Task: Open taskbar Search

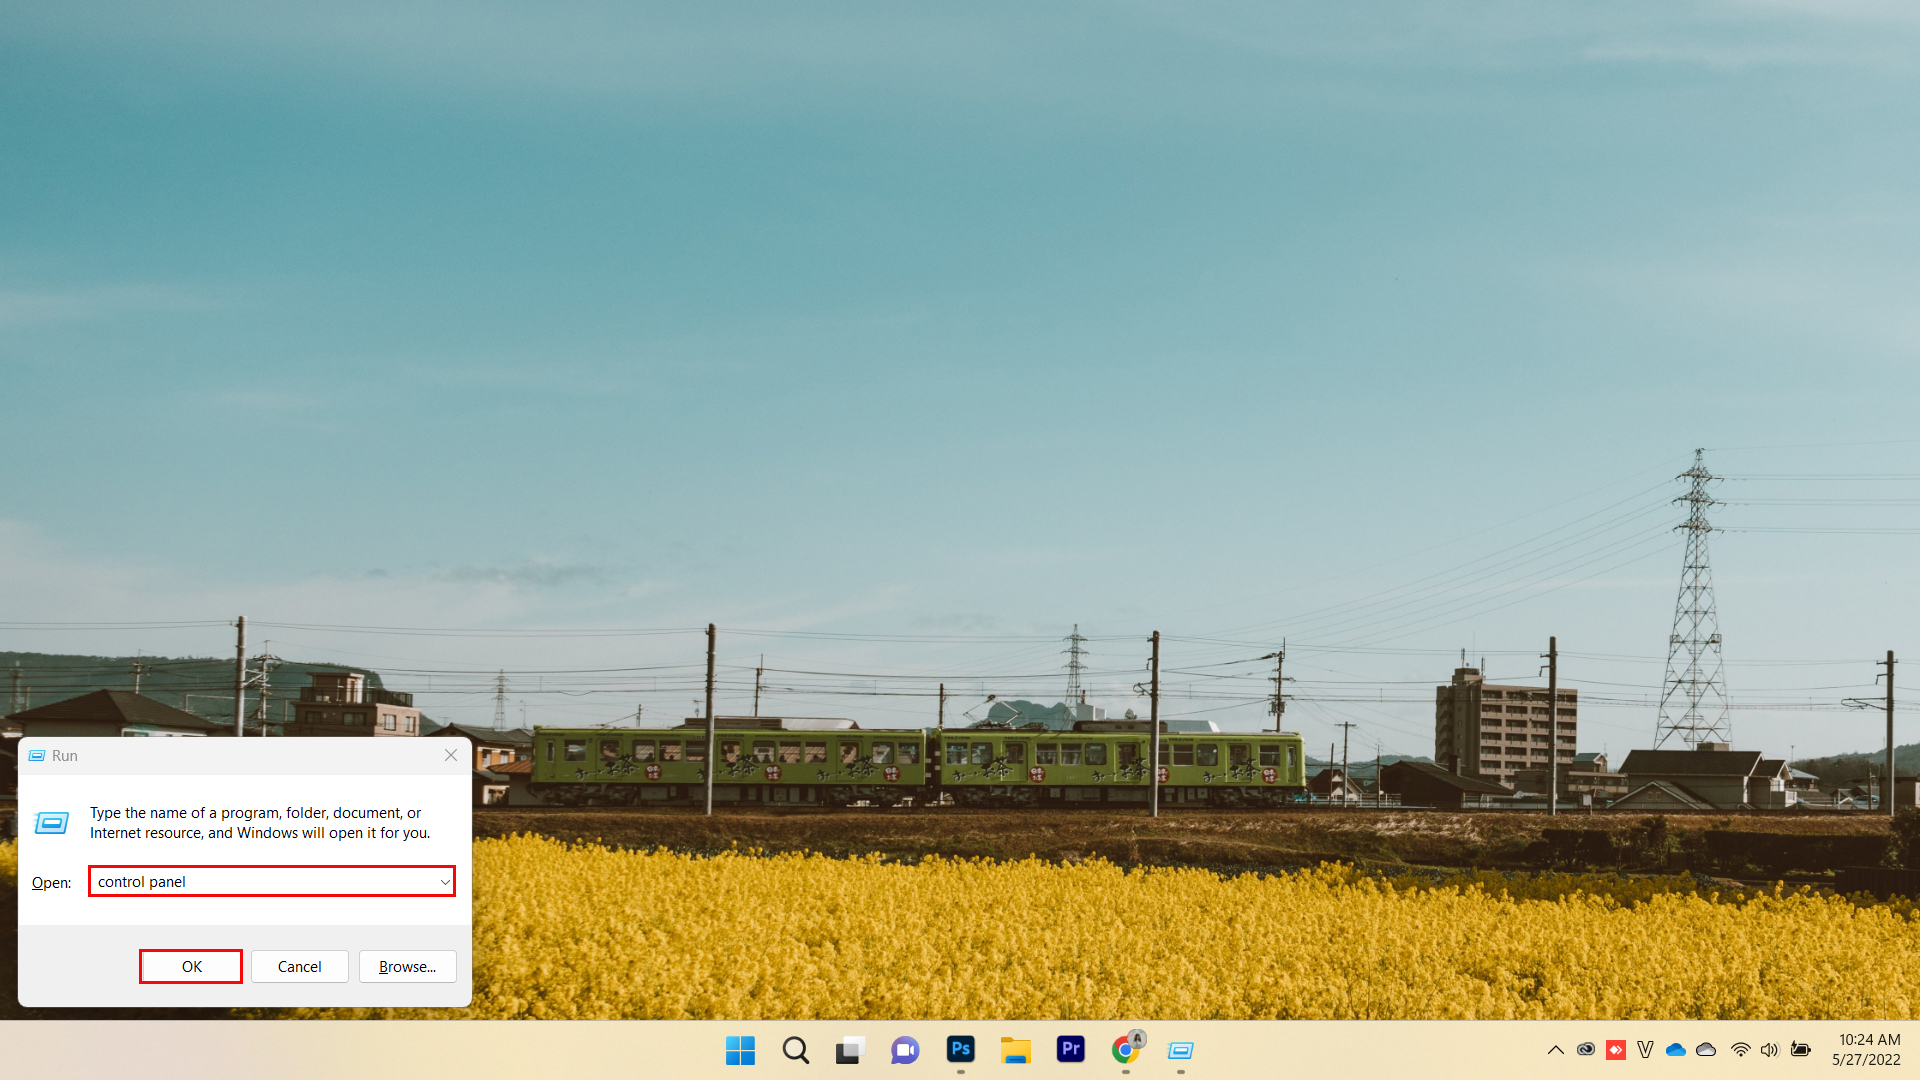Action: (795, 1050)
